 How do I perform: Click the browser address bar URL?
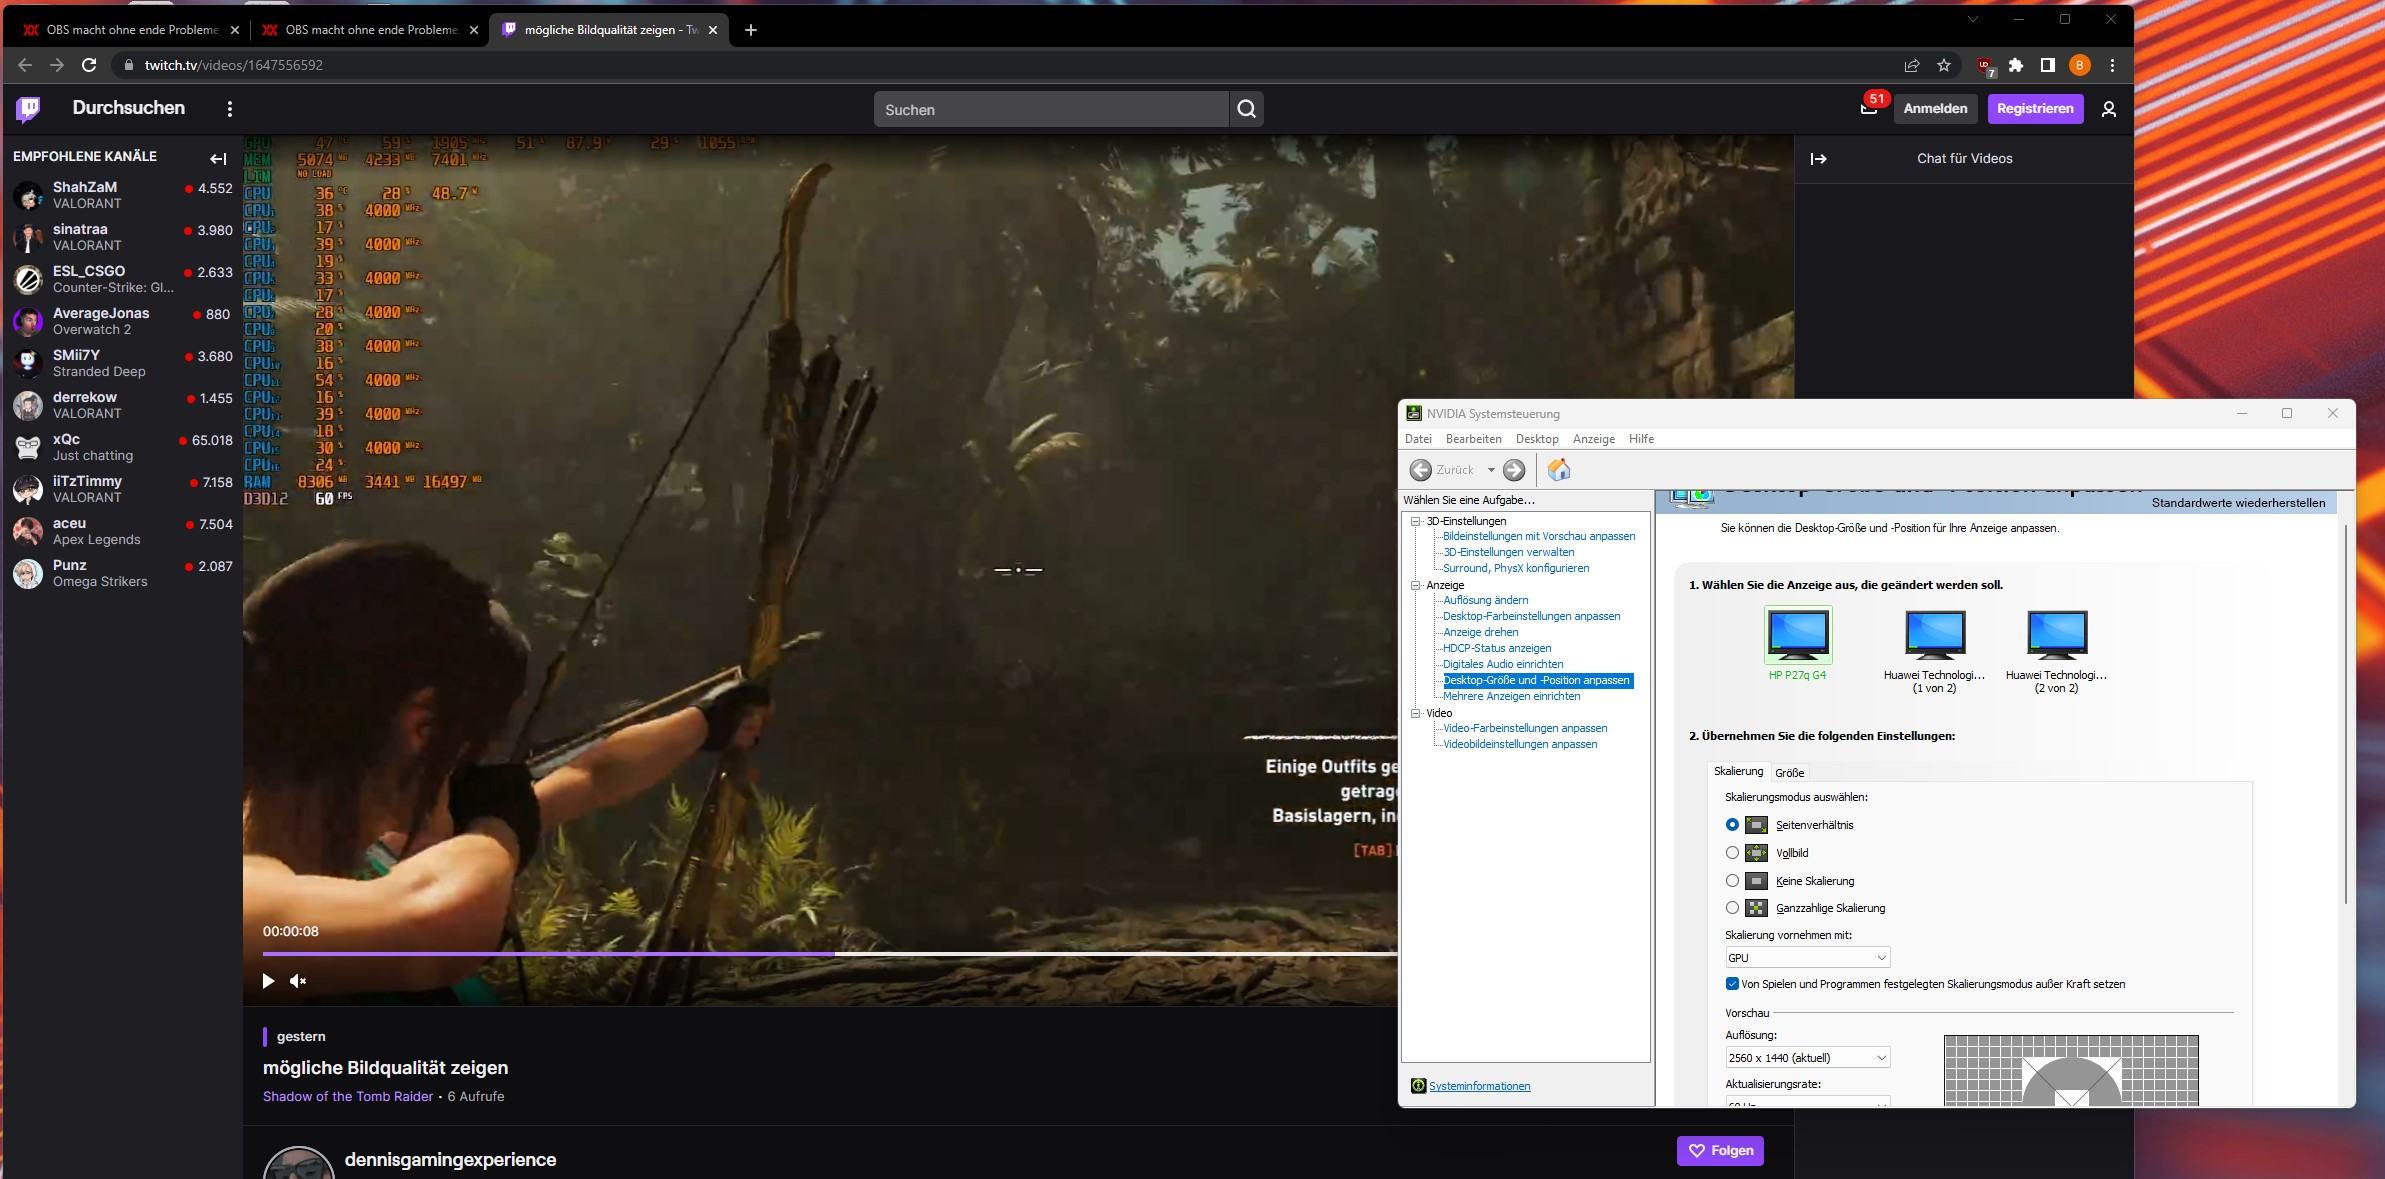(233, 65)
